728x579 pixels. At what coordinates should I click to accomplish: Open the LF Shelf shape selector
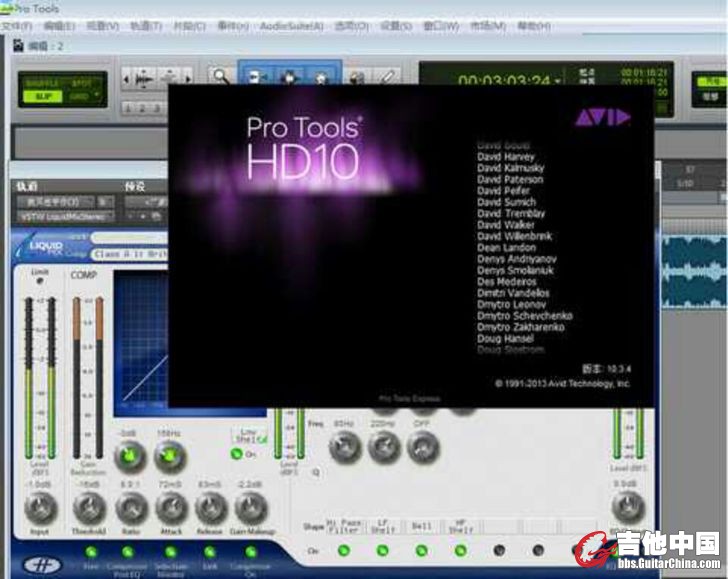383,527
